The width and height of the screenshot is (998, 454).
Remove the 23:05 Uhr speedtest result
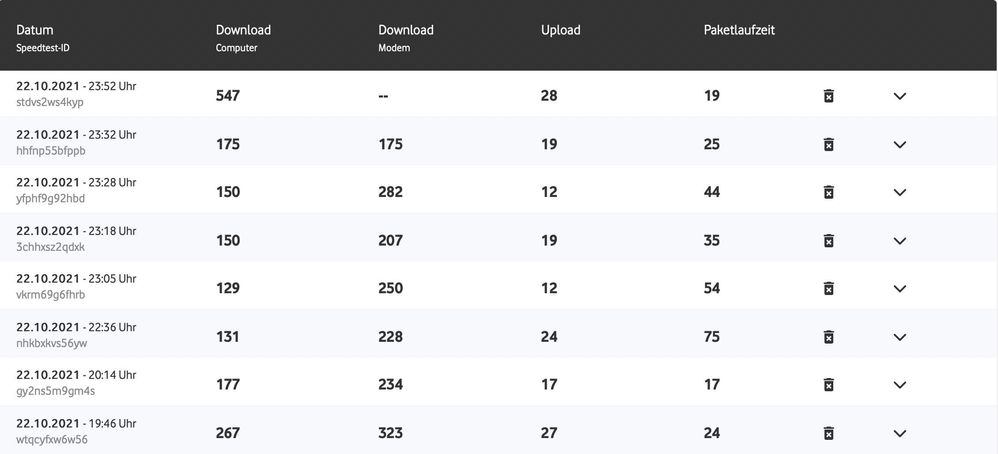click(828, 288)
